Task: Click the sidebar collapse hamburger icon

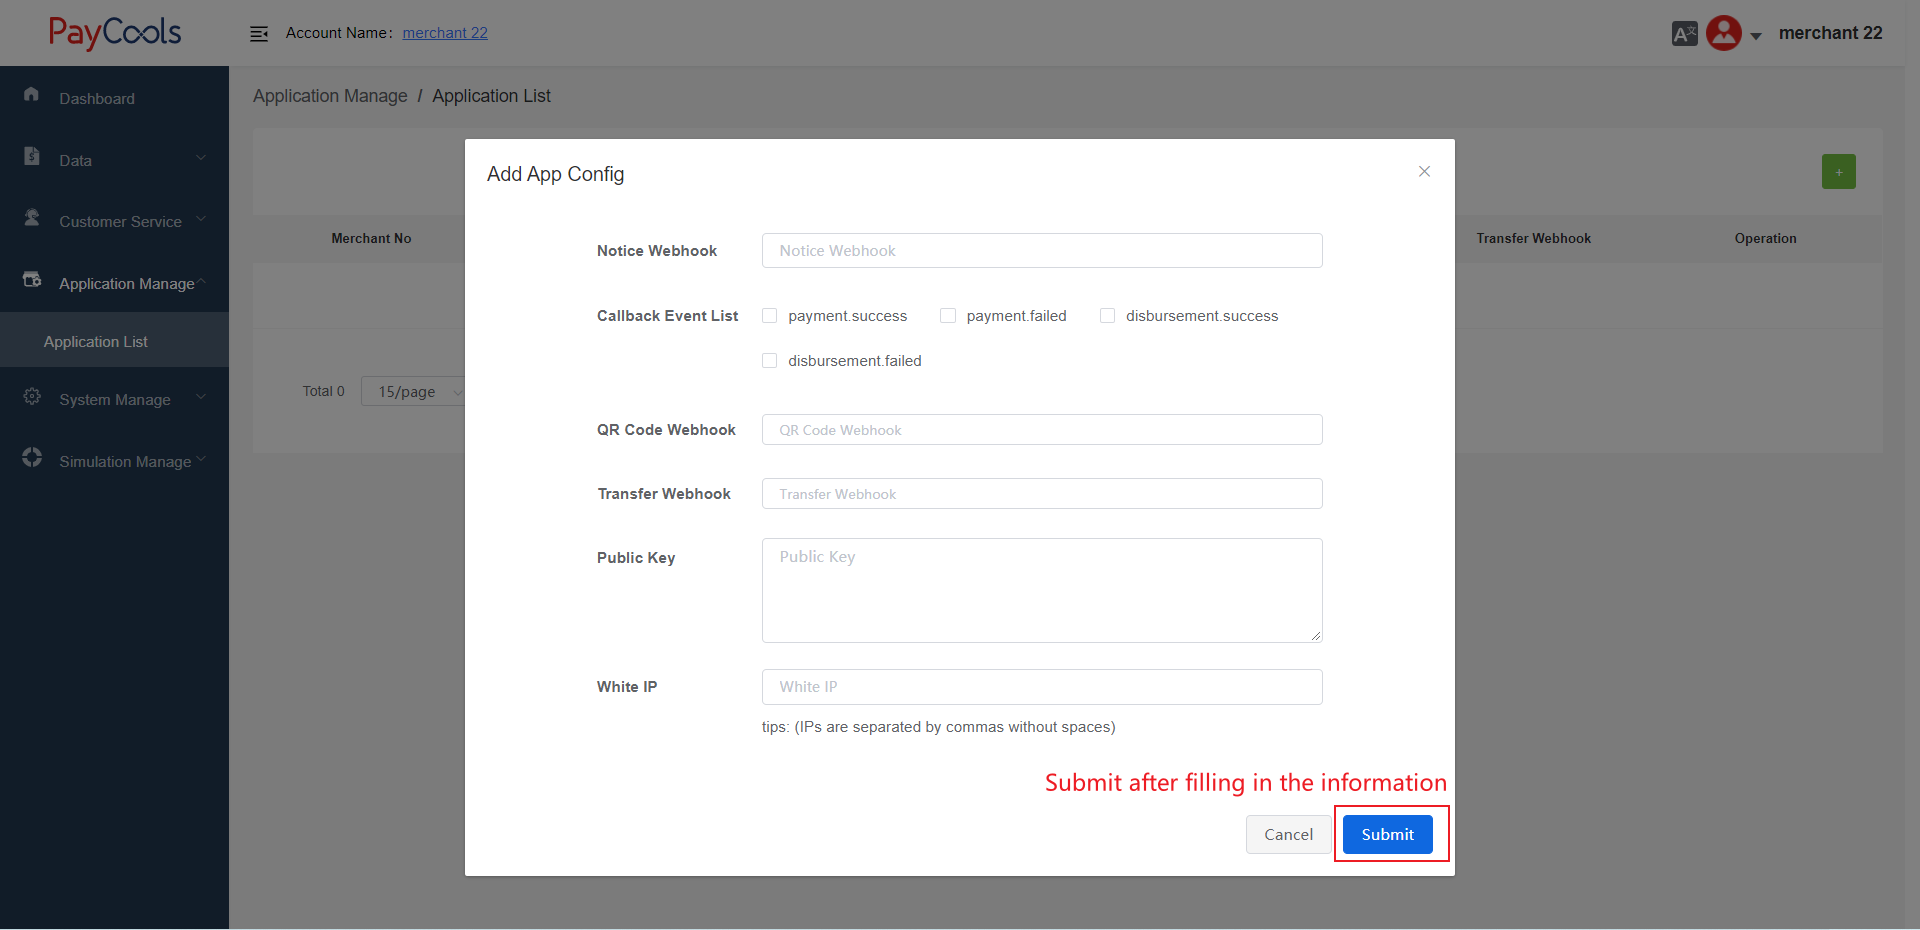Action: click(259, 34)
